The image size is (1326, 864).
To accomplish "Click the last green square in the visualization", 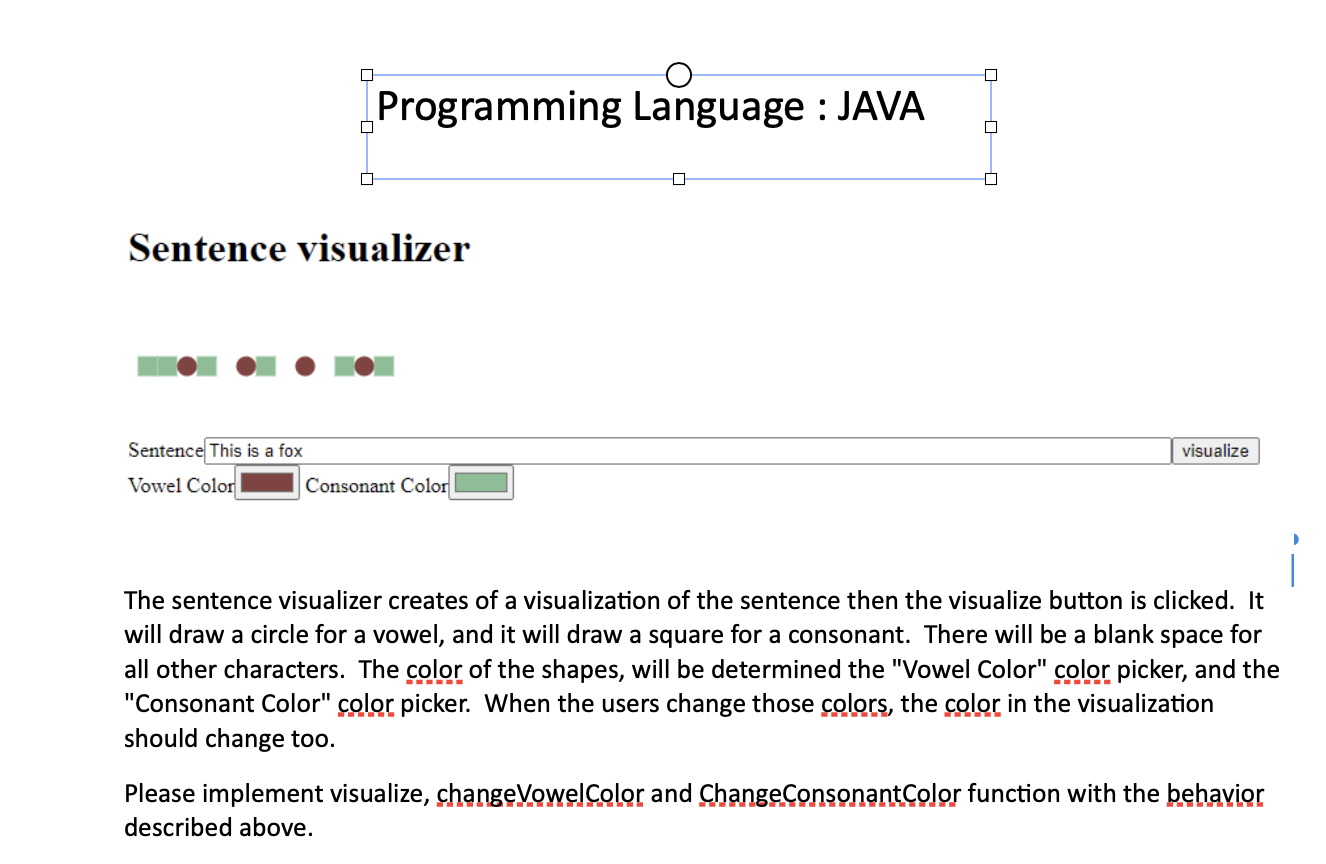I will pyautogui.click(x=385, y=366).
